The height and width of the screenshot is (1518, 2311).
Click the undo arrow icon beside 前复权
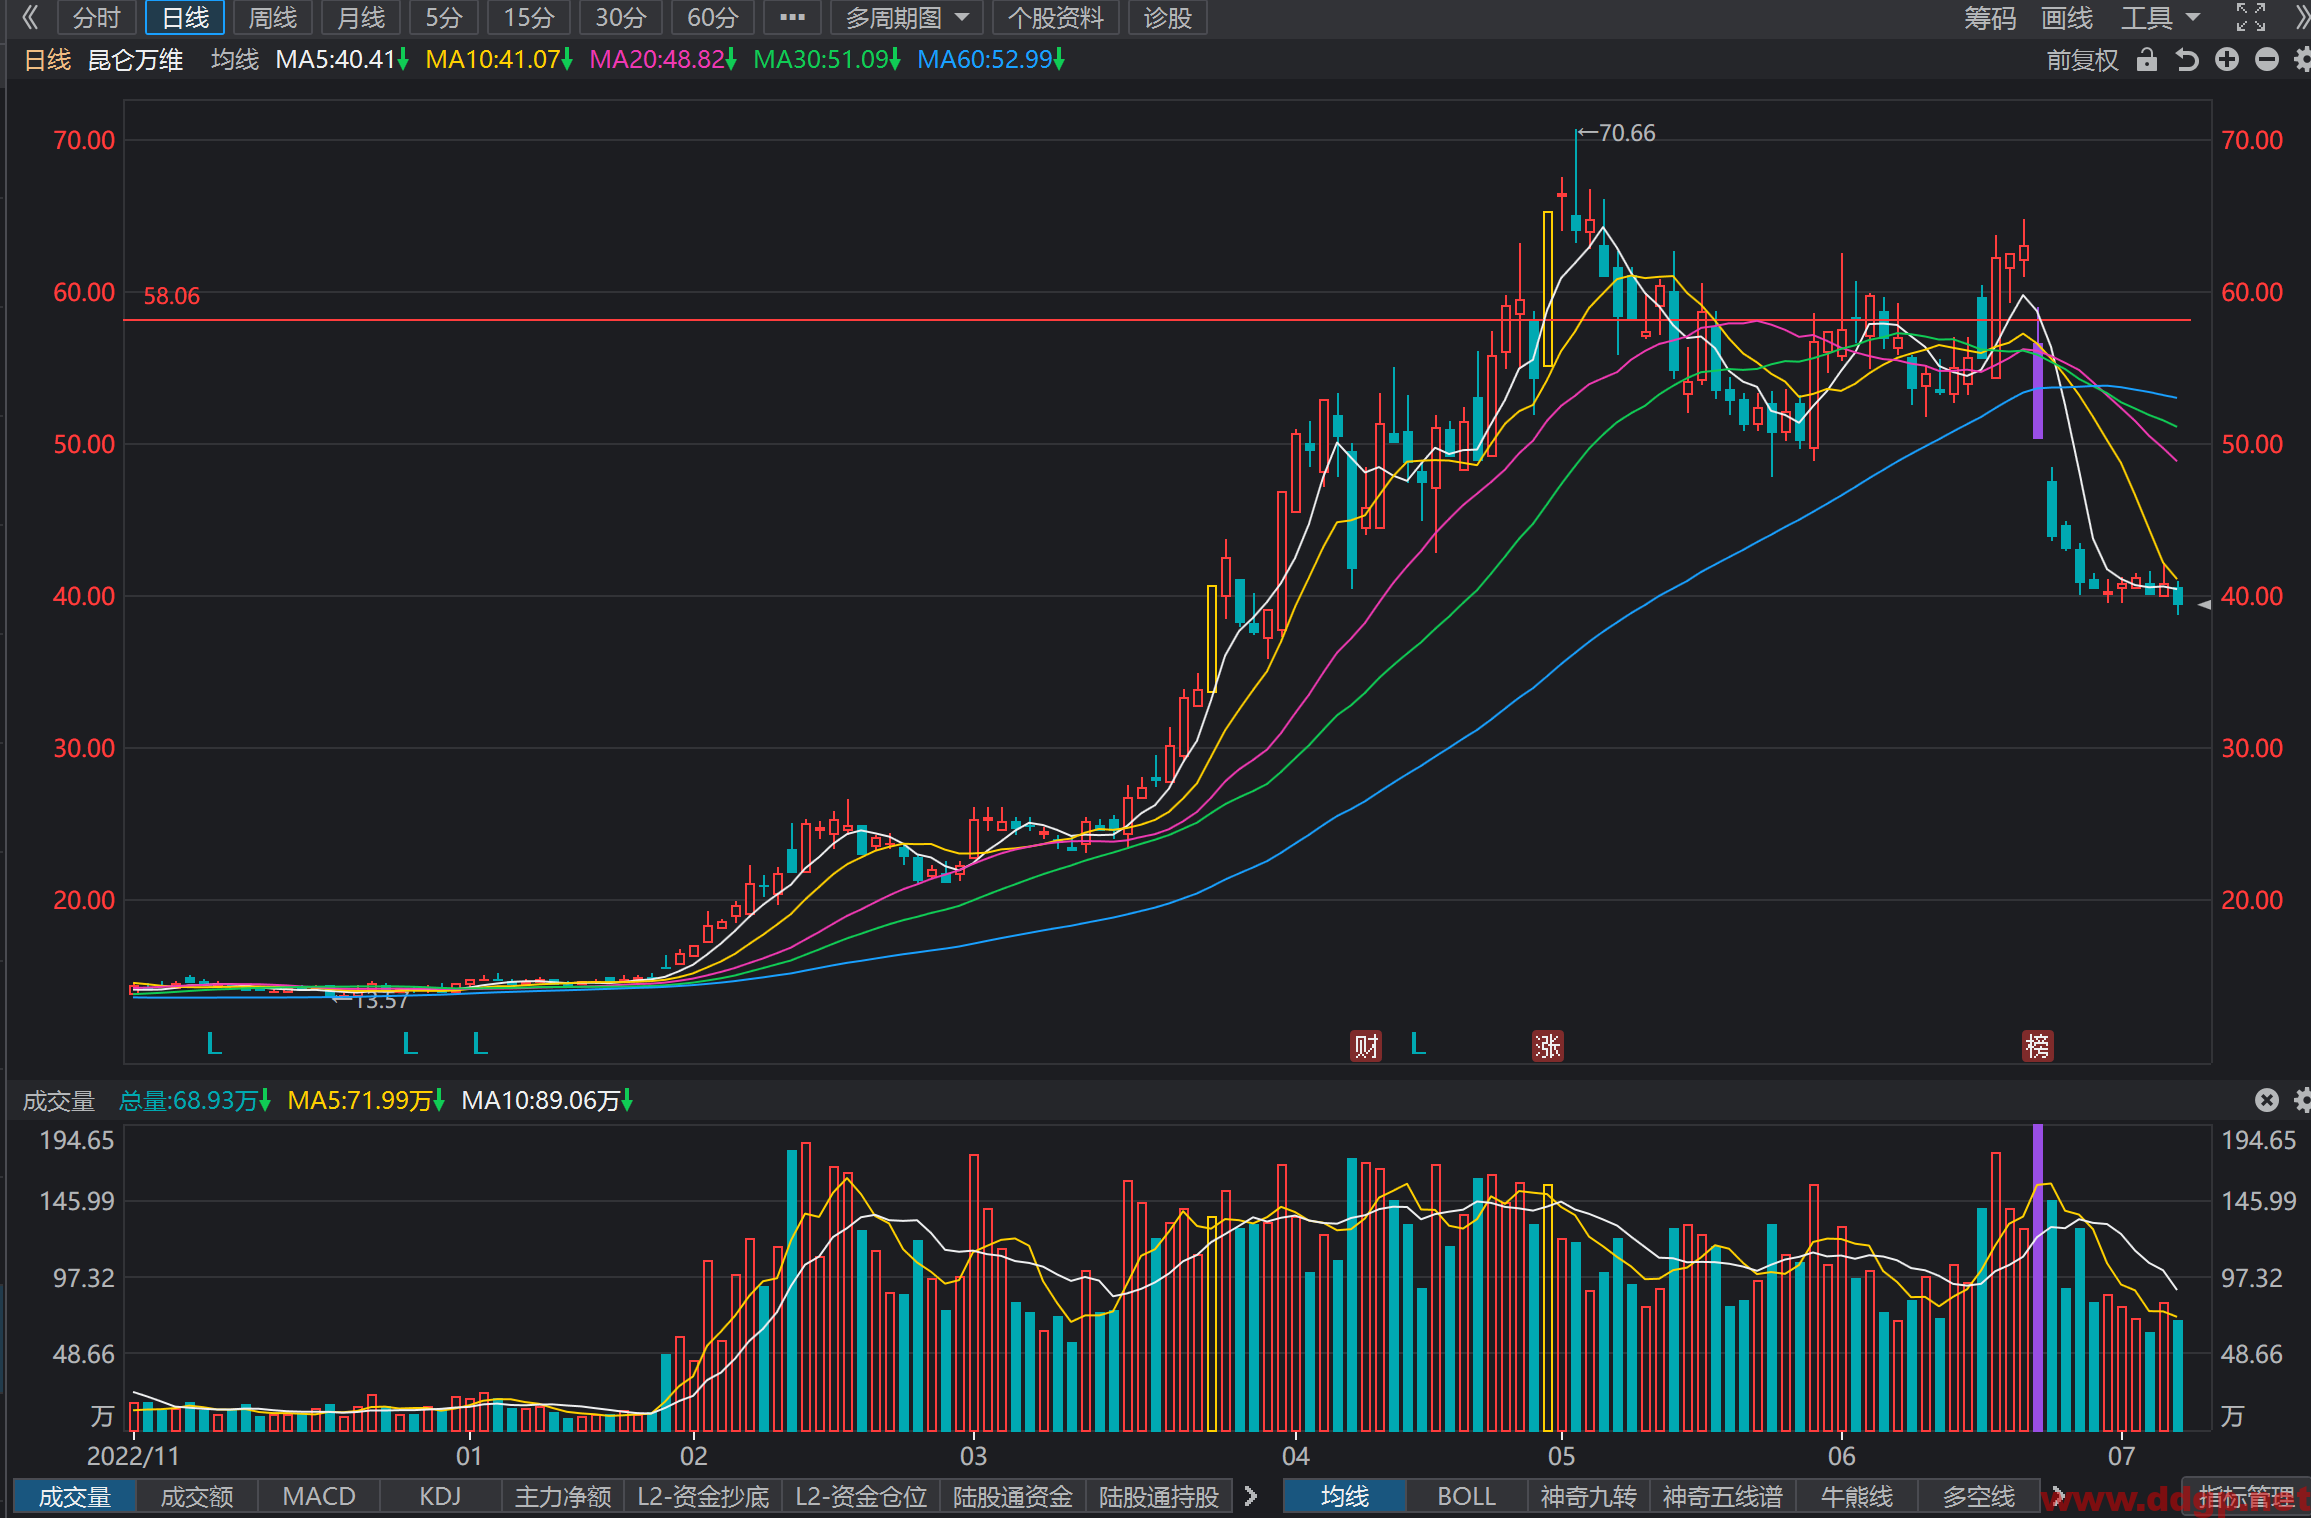coord(2187,60)
